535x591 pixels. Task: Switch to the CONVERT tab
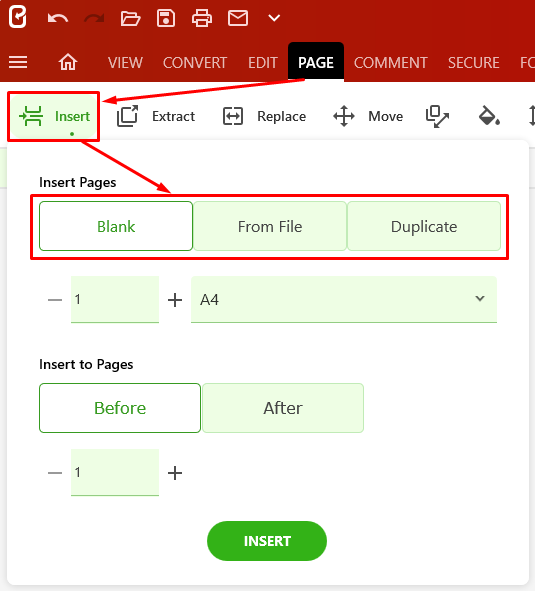coord(195,63)
